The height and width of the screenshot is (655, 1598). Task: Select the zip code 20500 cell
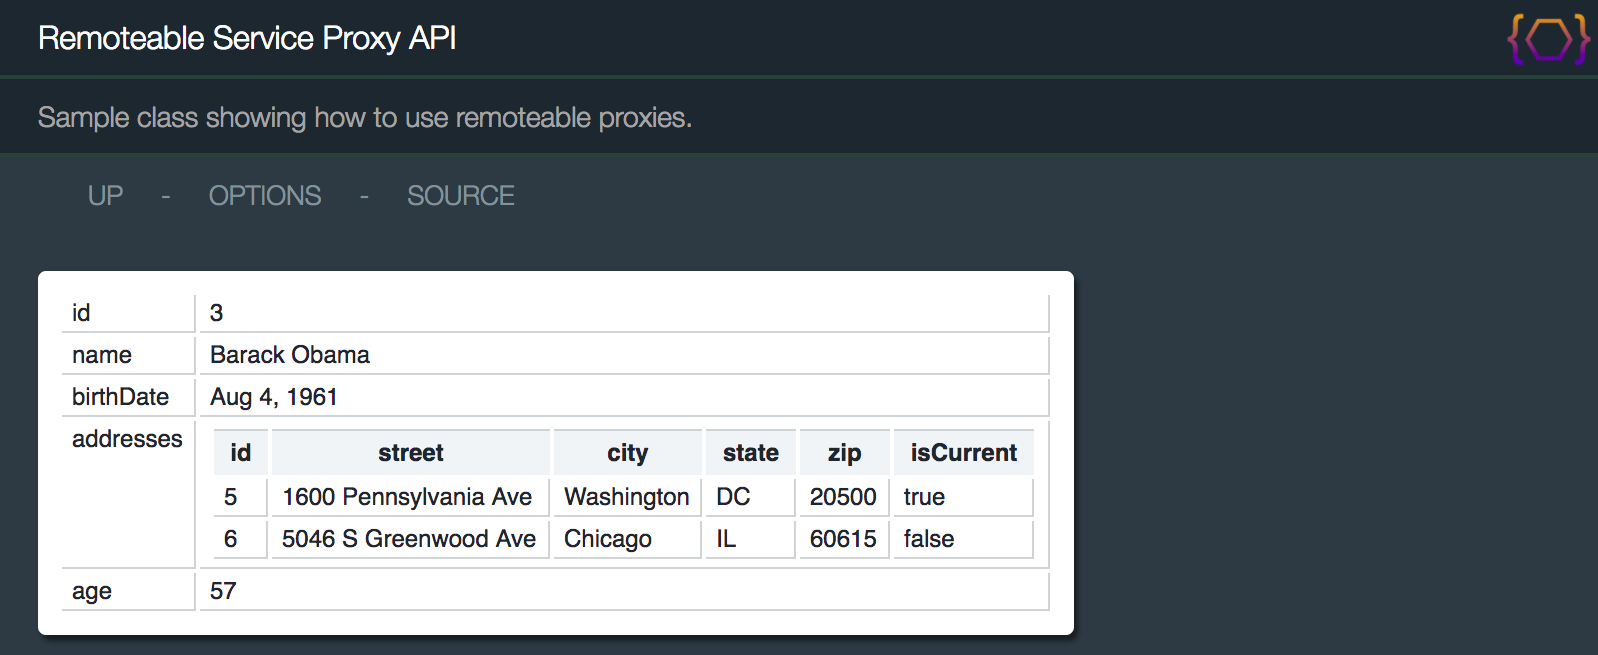click(x=843, y=497)
